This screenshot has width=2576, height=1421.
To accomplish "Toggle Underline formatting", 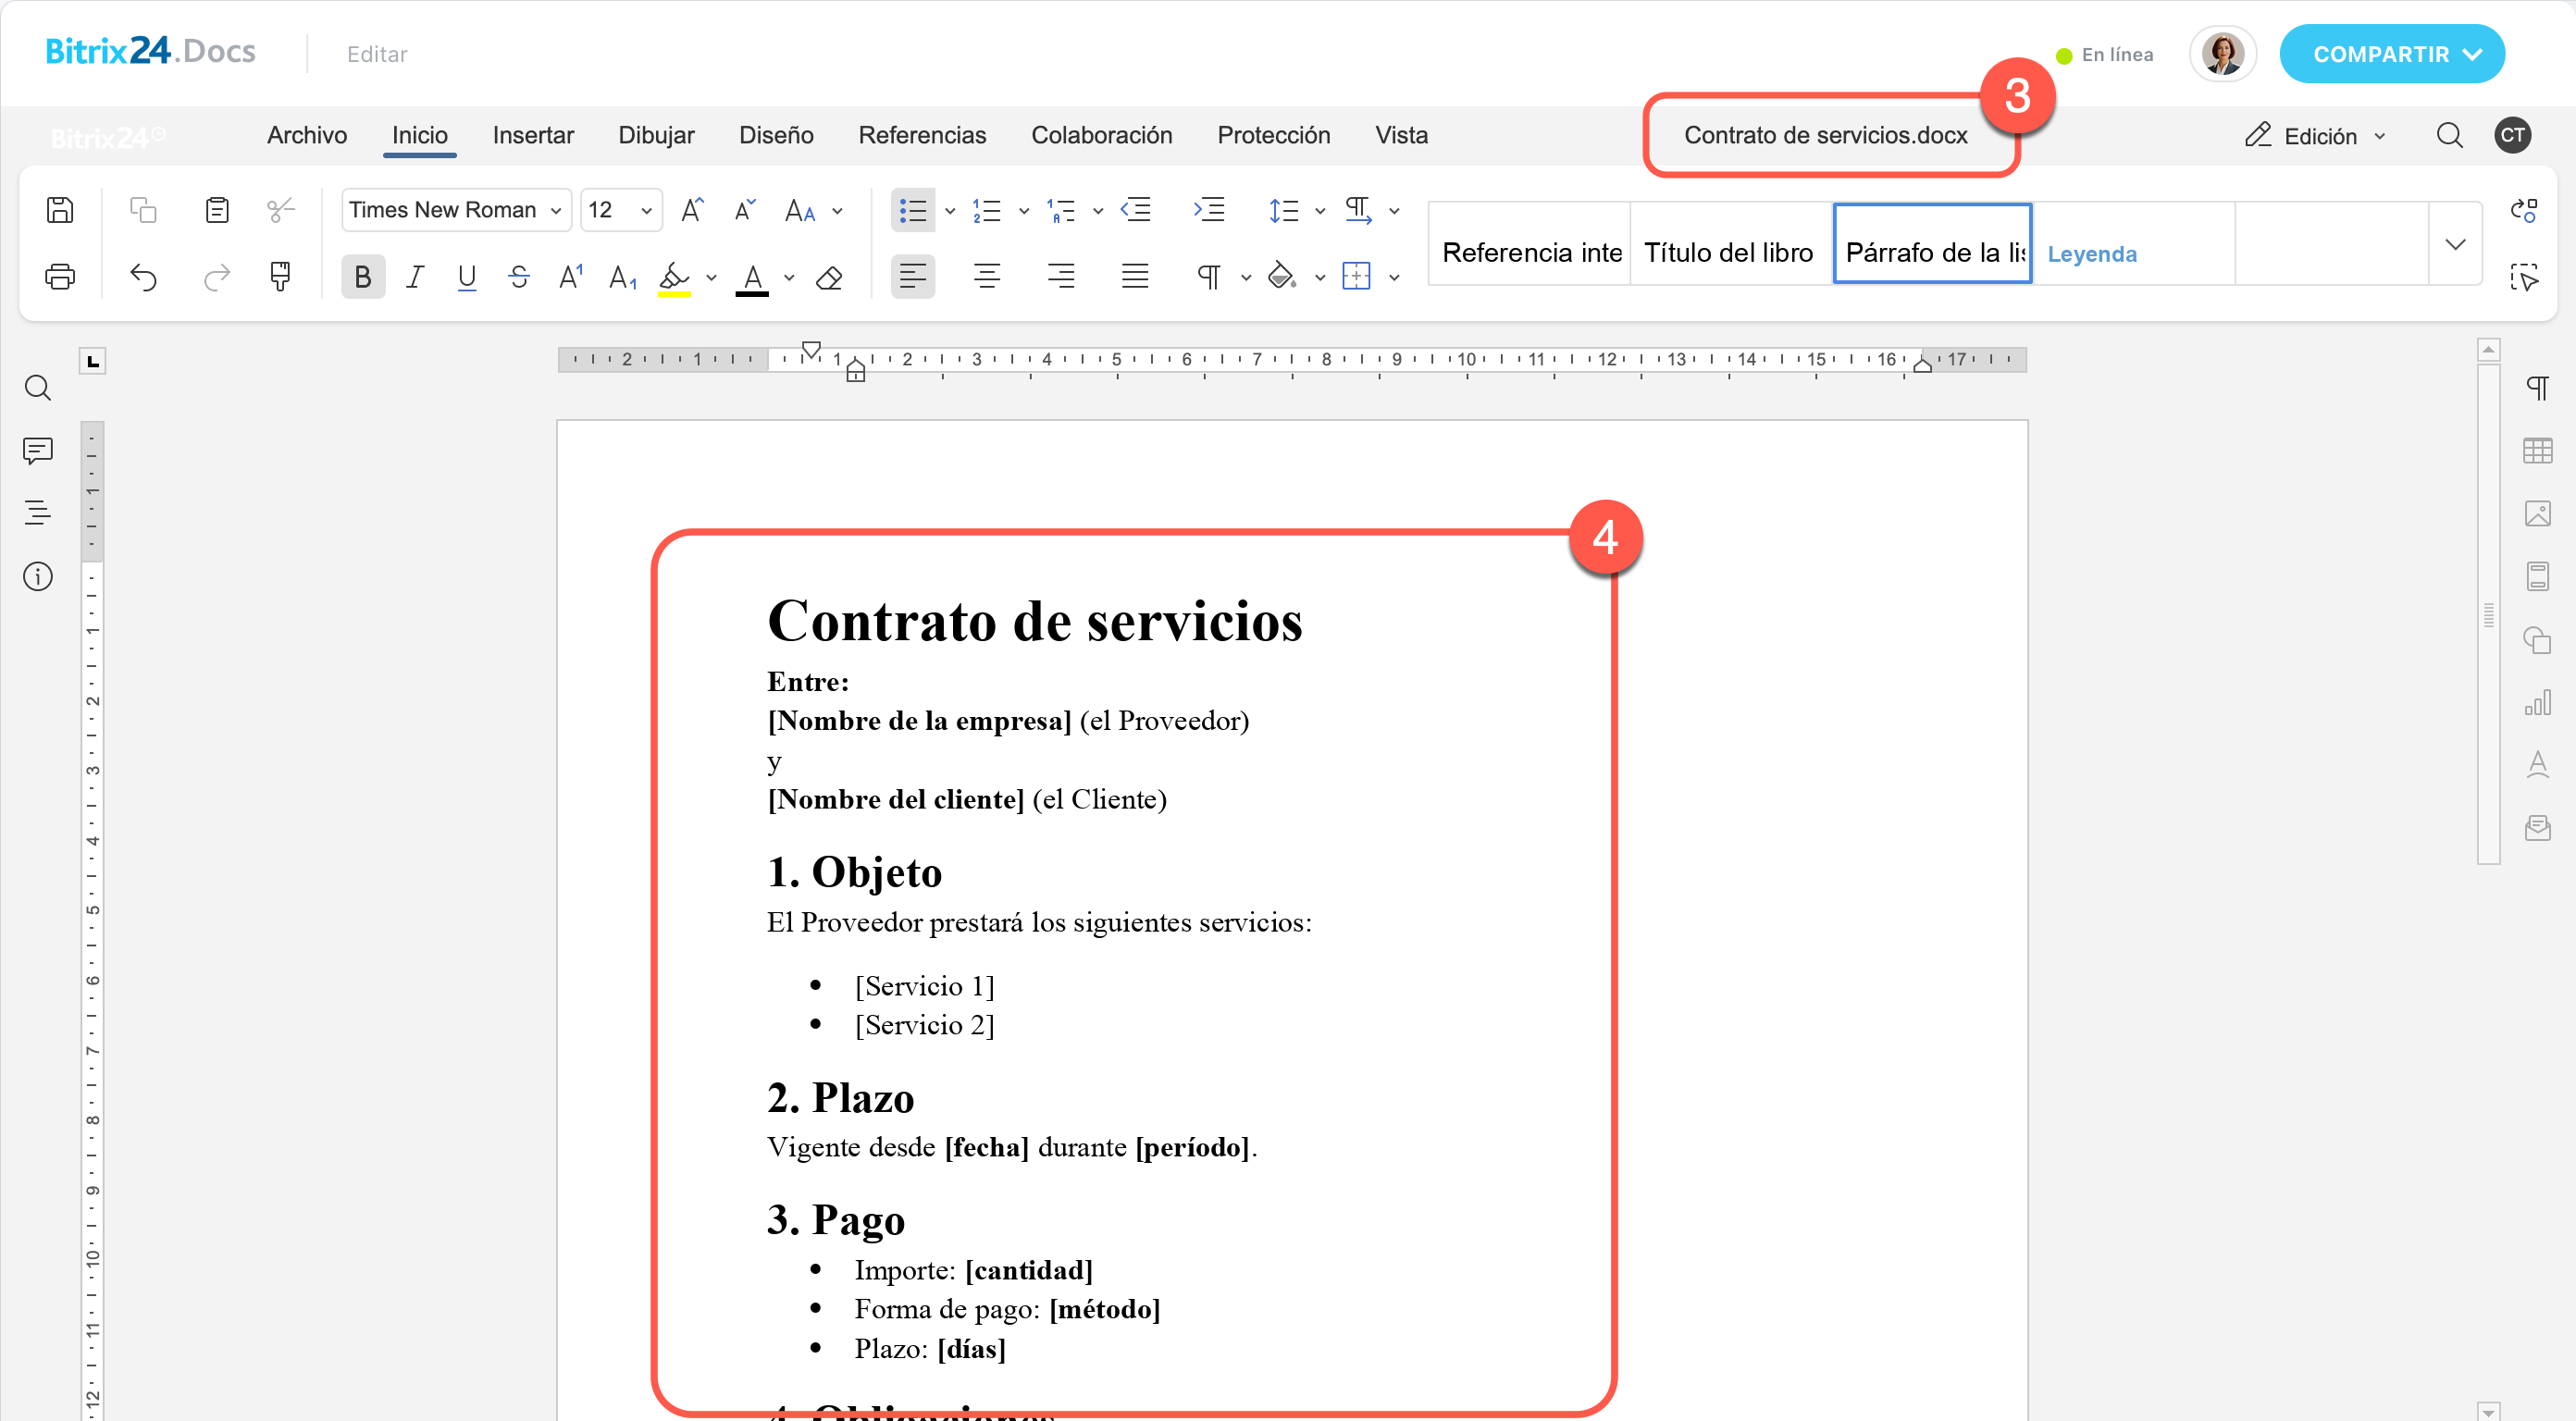I will click(466, 277).
